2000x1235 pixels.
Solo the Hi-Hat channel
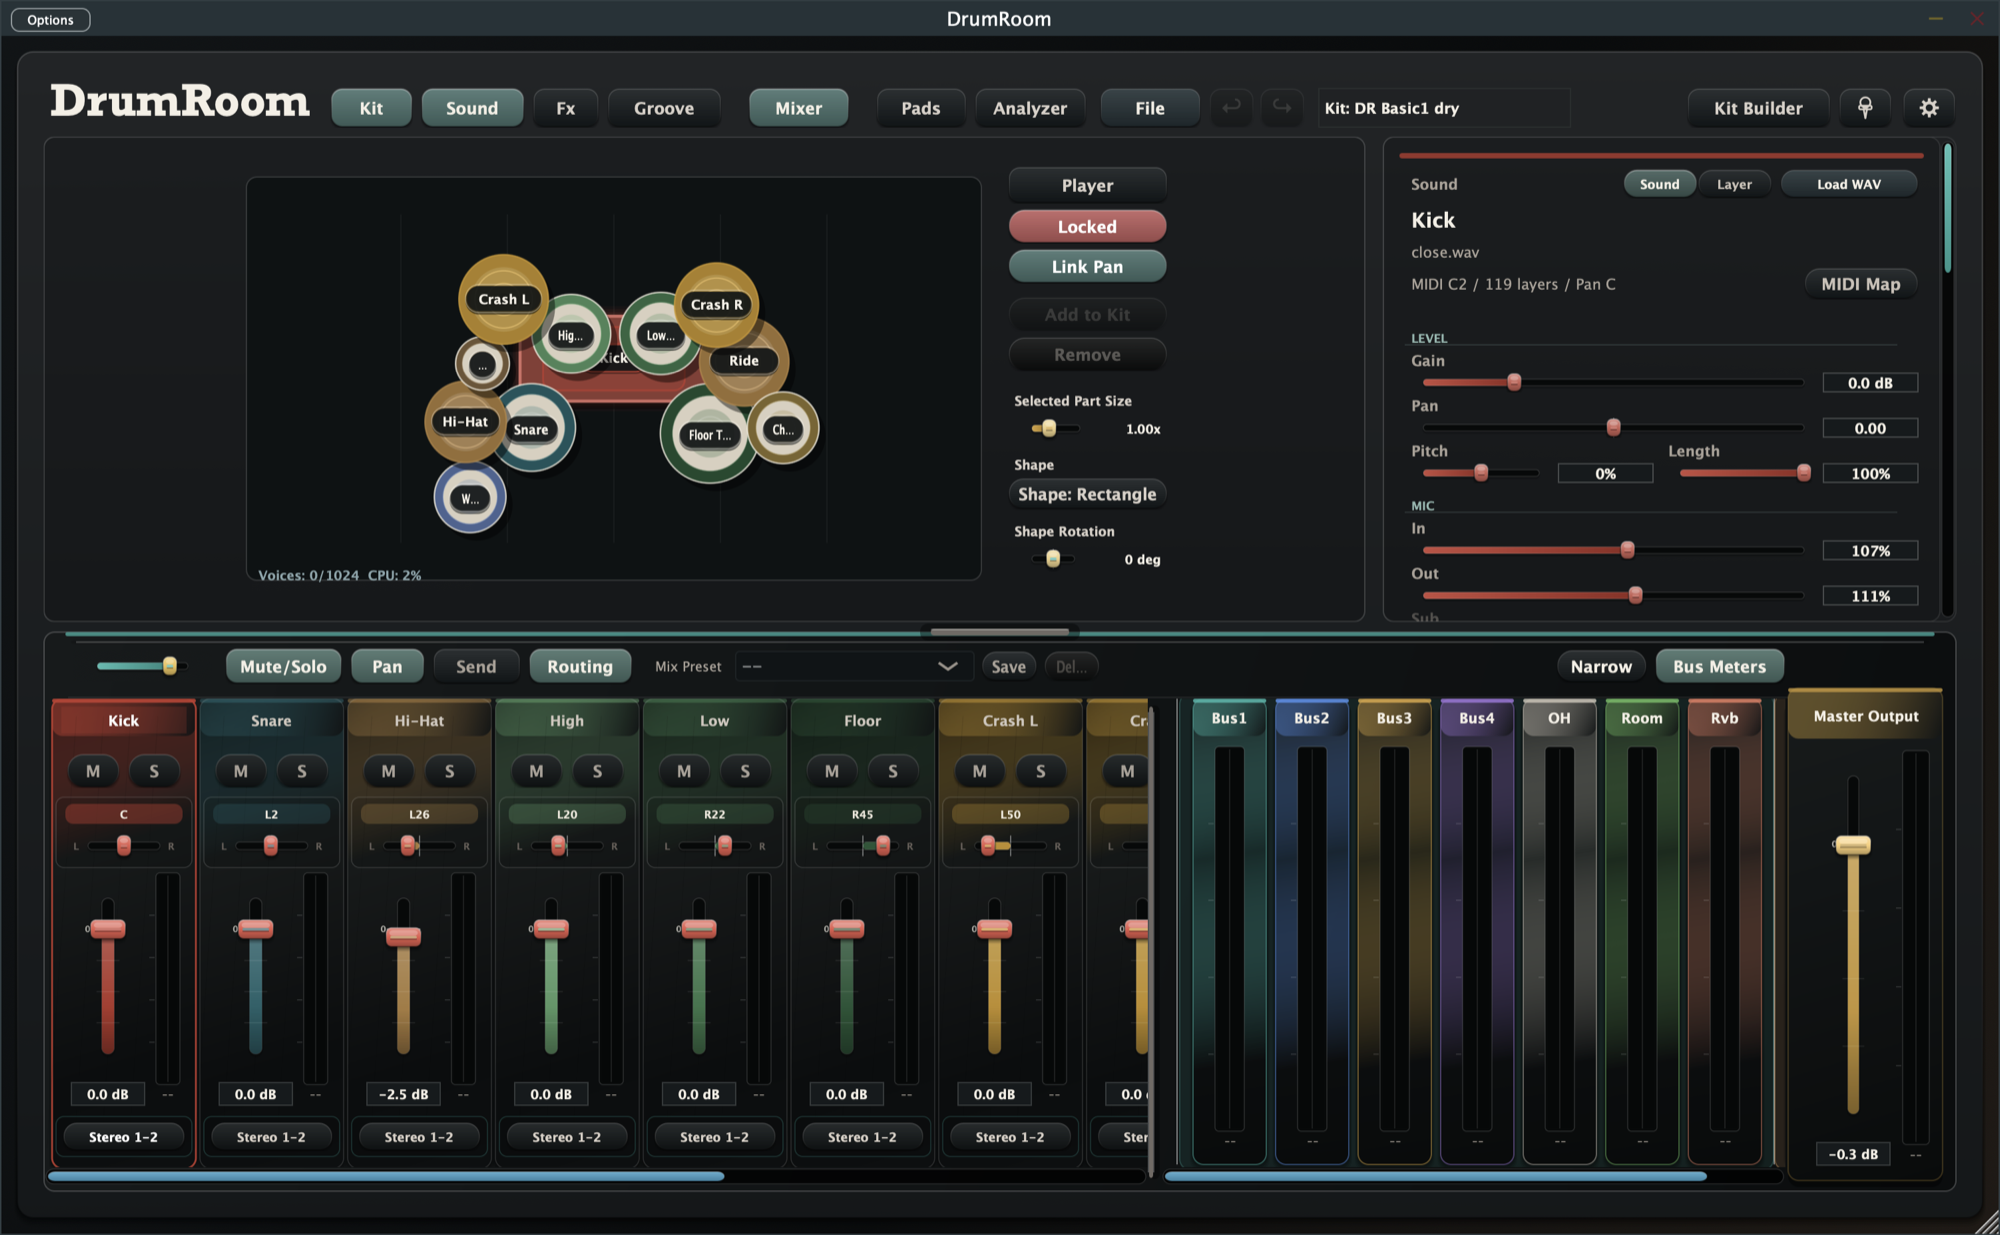point(450,771)
